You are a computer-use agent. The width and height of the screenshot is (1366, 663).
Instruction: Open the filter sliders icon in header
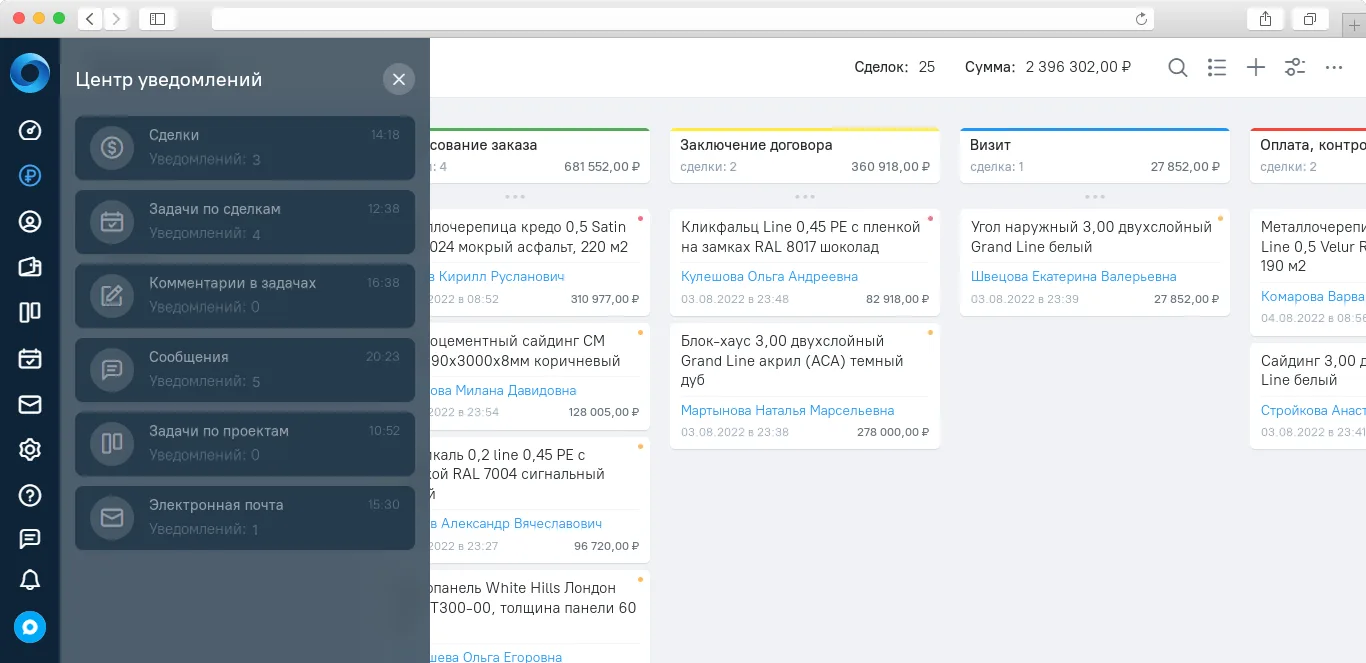[x=1295, y=67]
